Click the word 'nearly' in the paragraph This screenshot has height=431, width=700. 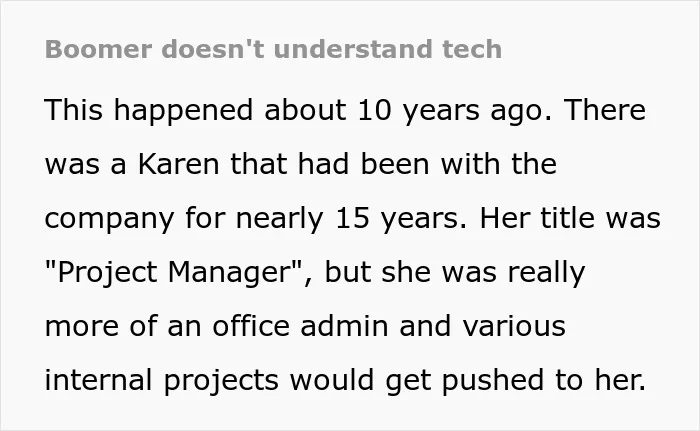pyautogui.click(x=279, y=220)
